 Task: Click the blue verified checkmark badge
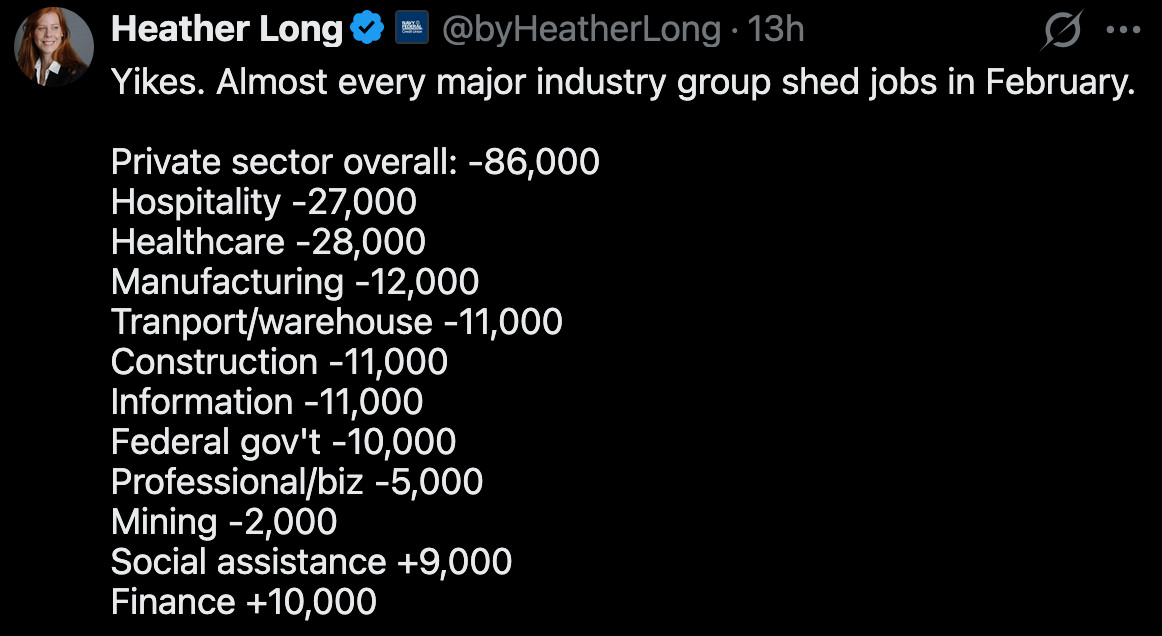[367, 30]
